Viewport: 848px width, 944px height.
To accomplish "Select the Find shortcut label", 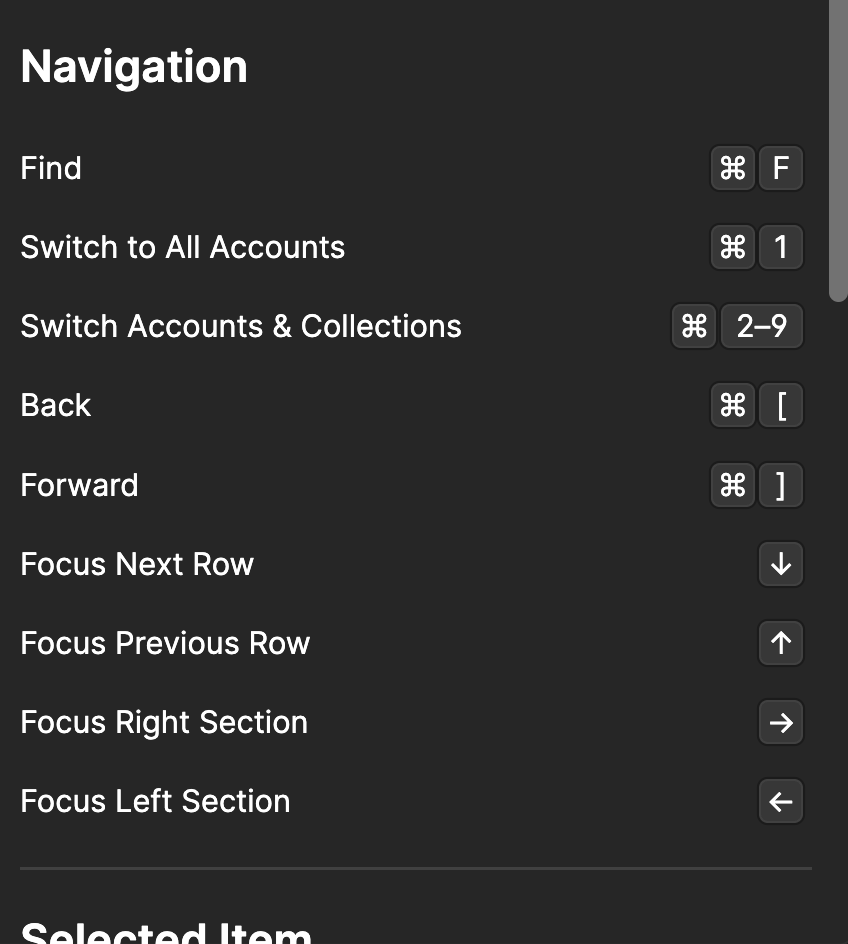I will pos(51,168).
